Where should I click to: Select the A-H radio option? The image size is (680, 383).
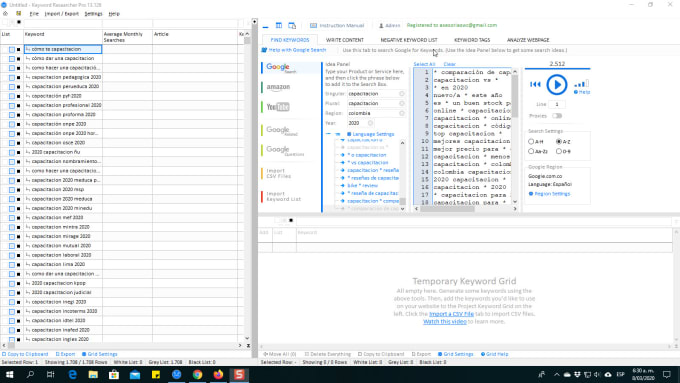click(x=531, y=141)
